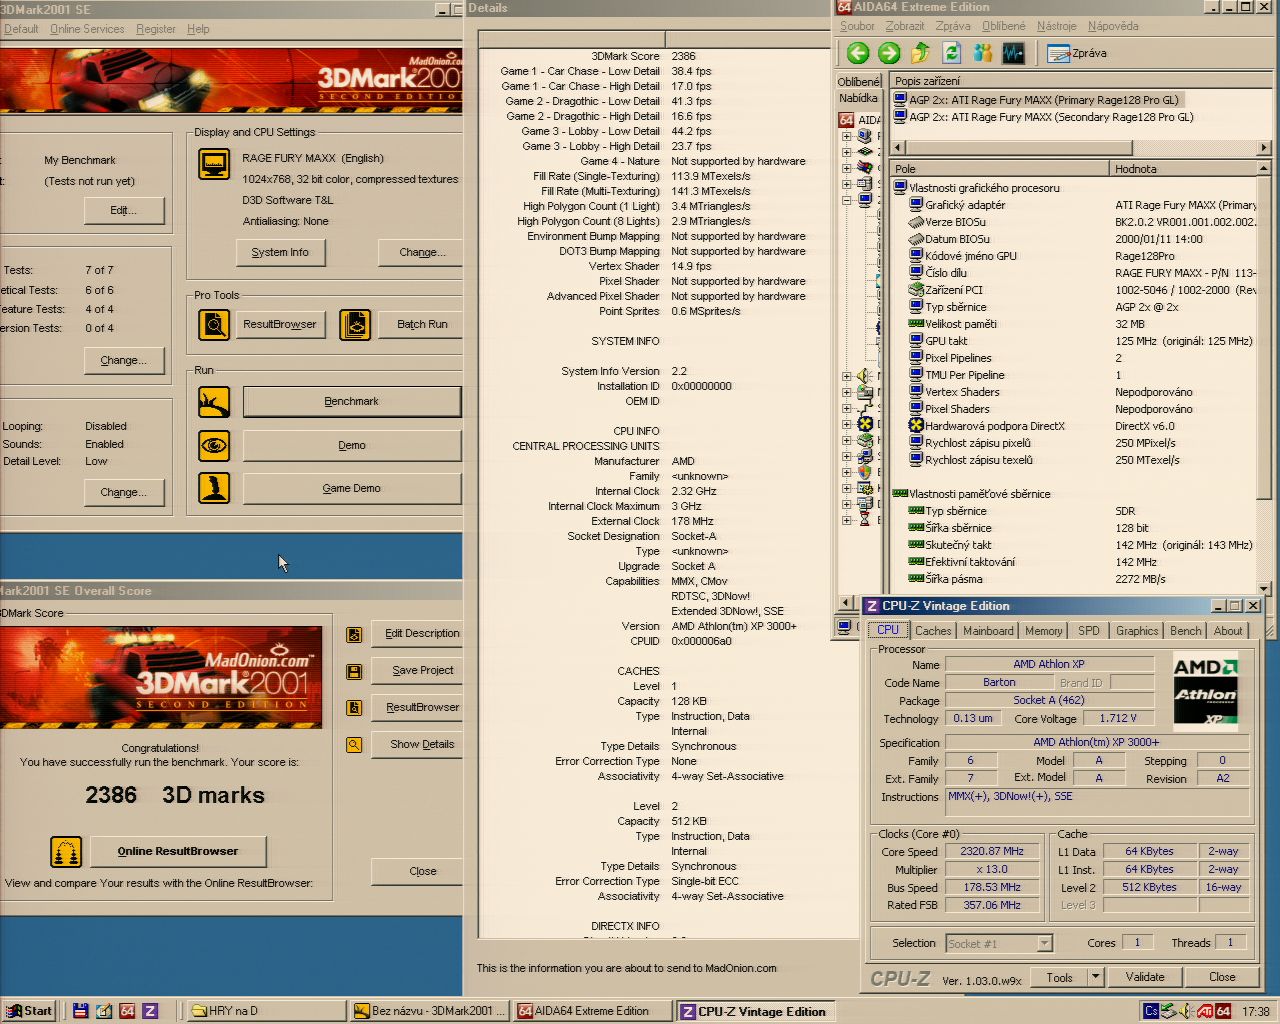The width and height of the screenshot is (1280, 1024).
Task: Click the Game Demo button
Action: 351,488
